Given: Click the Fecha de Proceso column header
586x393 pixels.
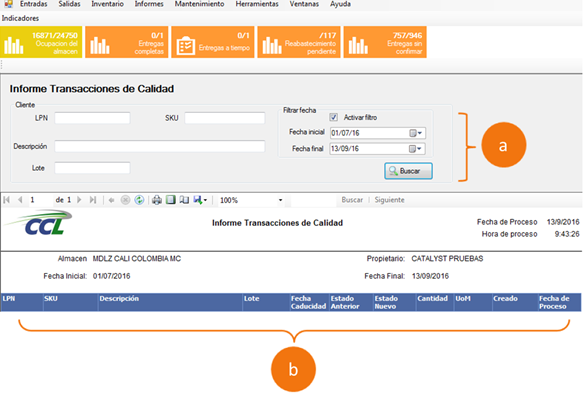Looking at the screenshot, I should click(559, 302).
